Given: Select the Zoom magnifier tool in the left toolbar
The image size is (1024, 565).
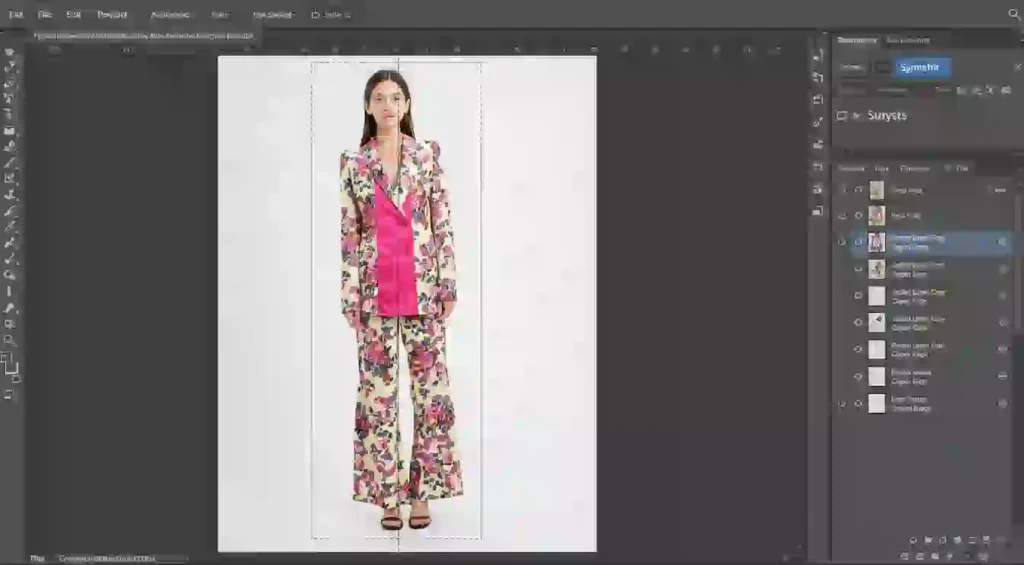Looking at the screenshot, I should [x=10, y=340].
